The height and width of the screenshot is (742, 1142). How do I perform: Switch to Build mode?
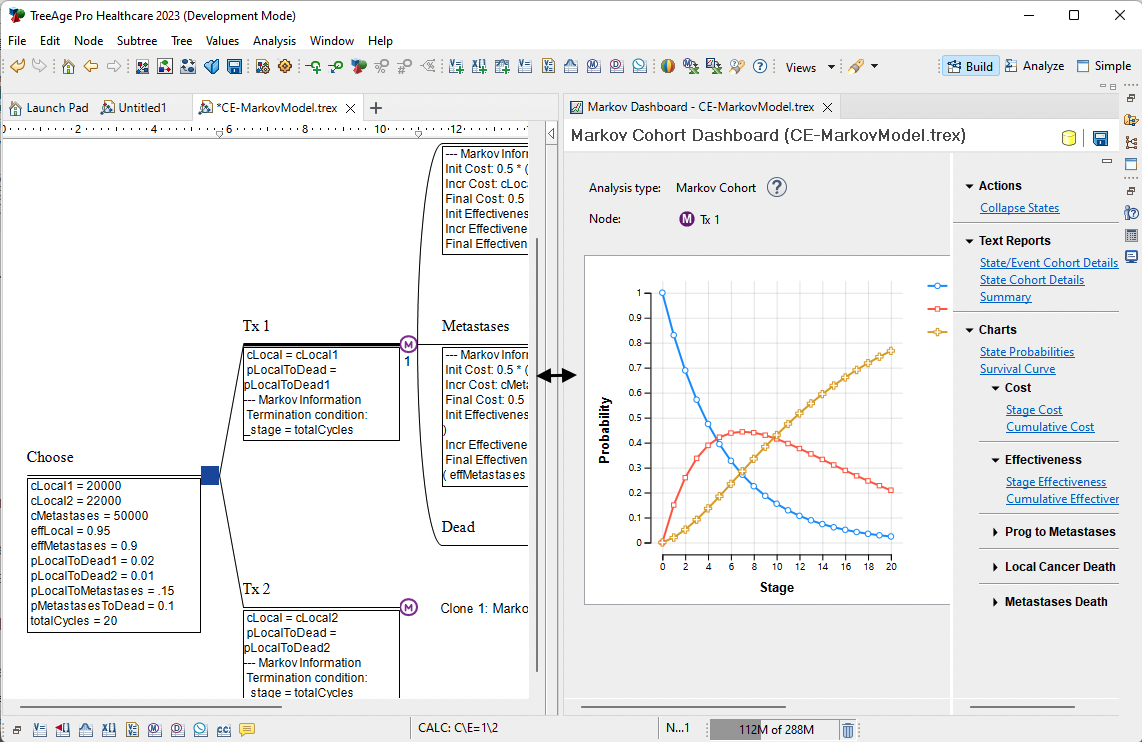coord(968,66)
